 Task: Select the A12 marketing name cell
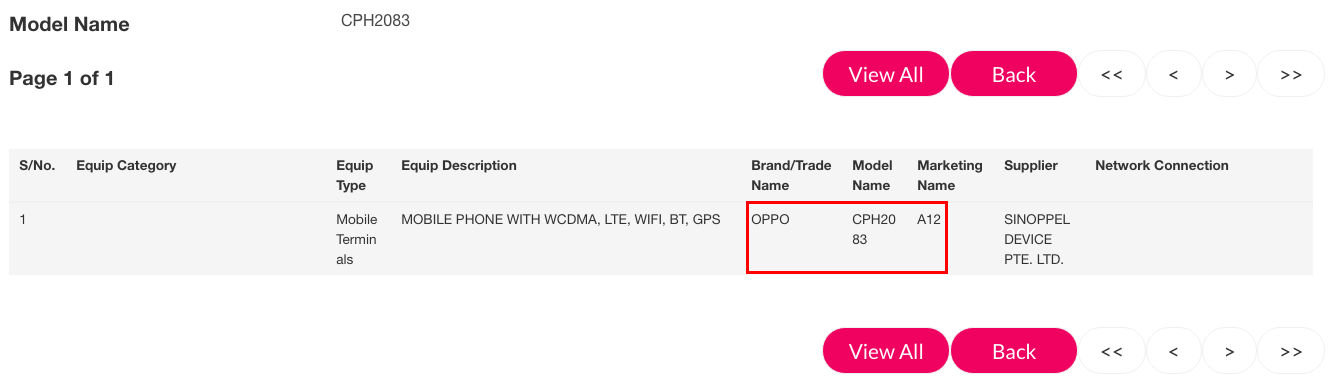click(929, 219)
